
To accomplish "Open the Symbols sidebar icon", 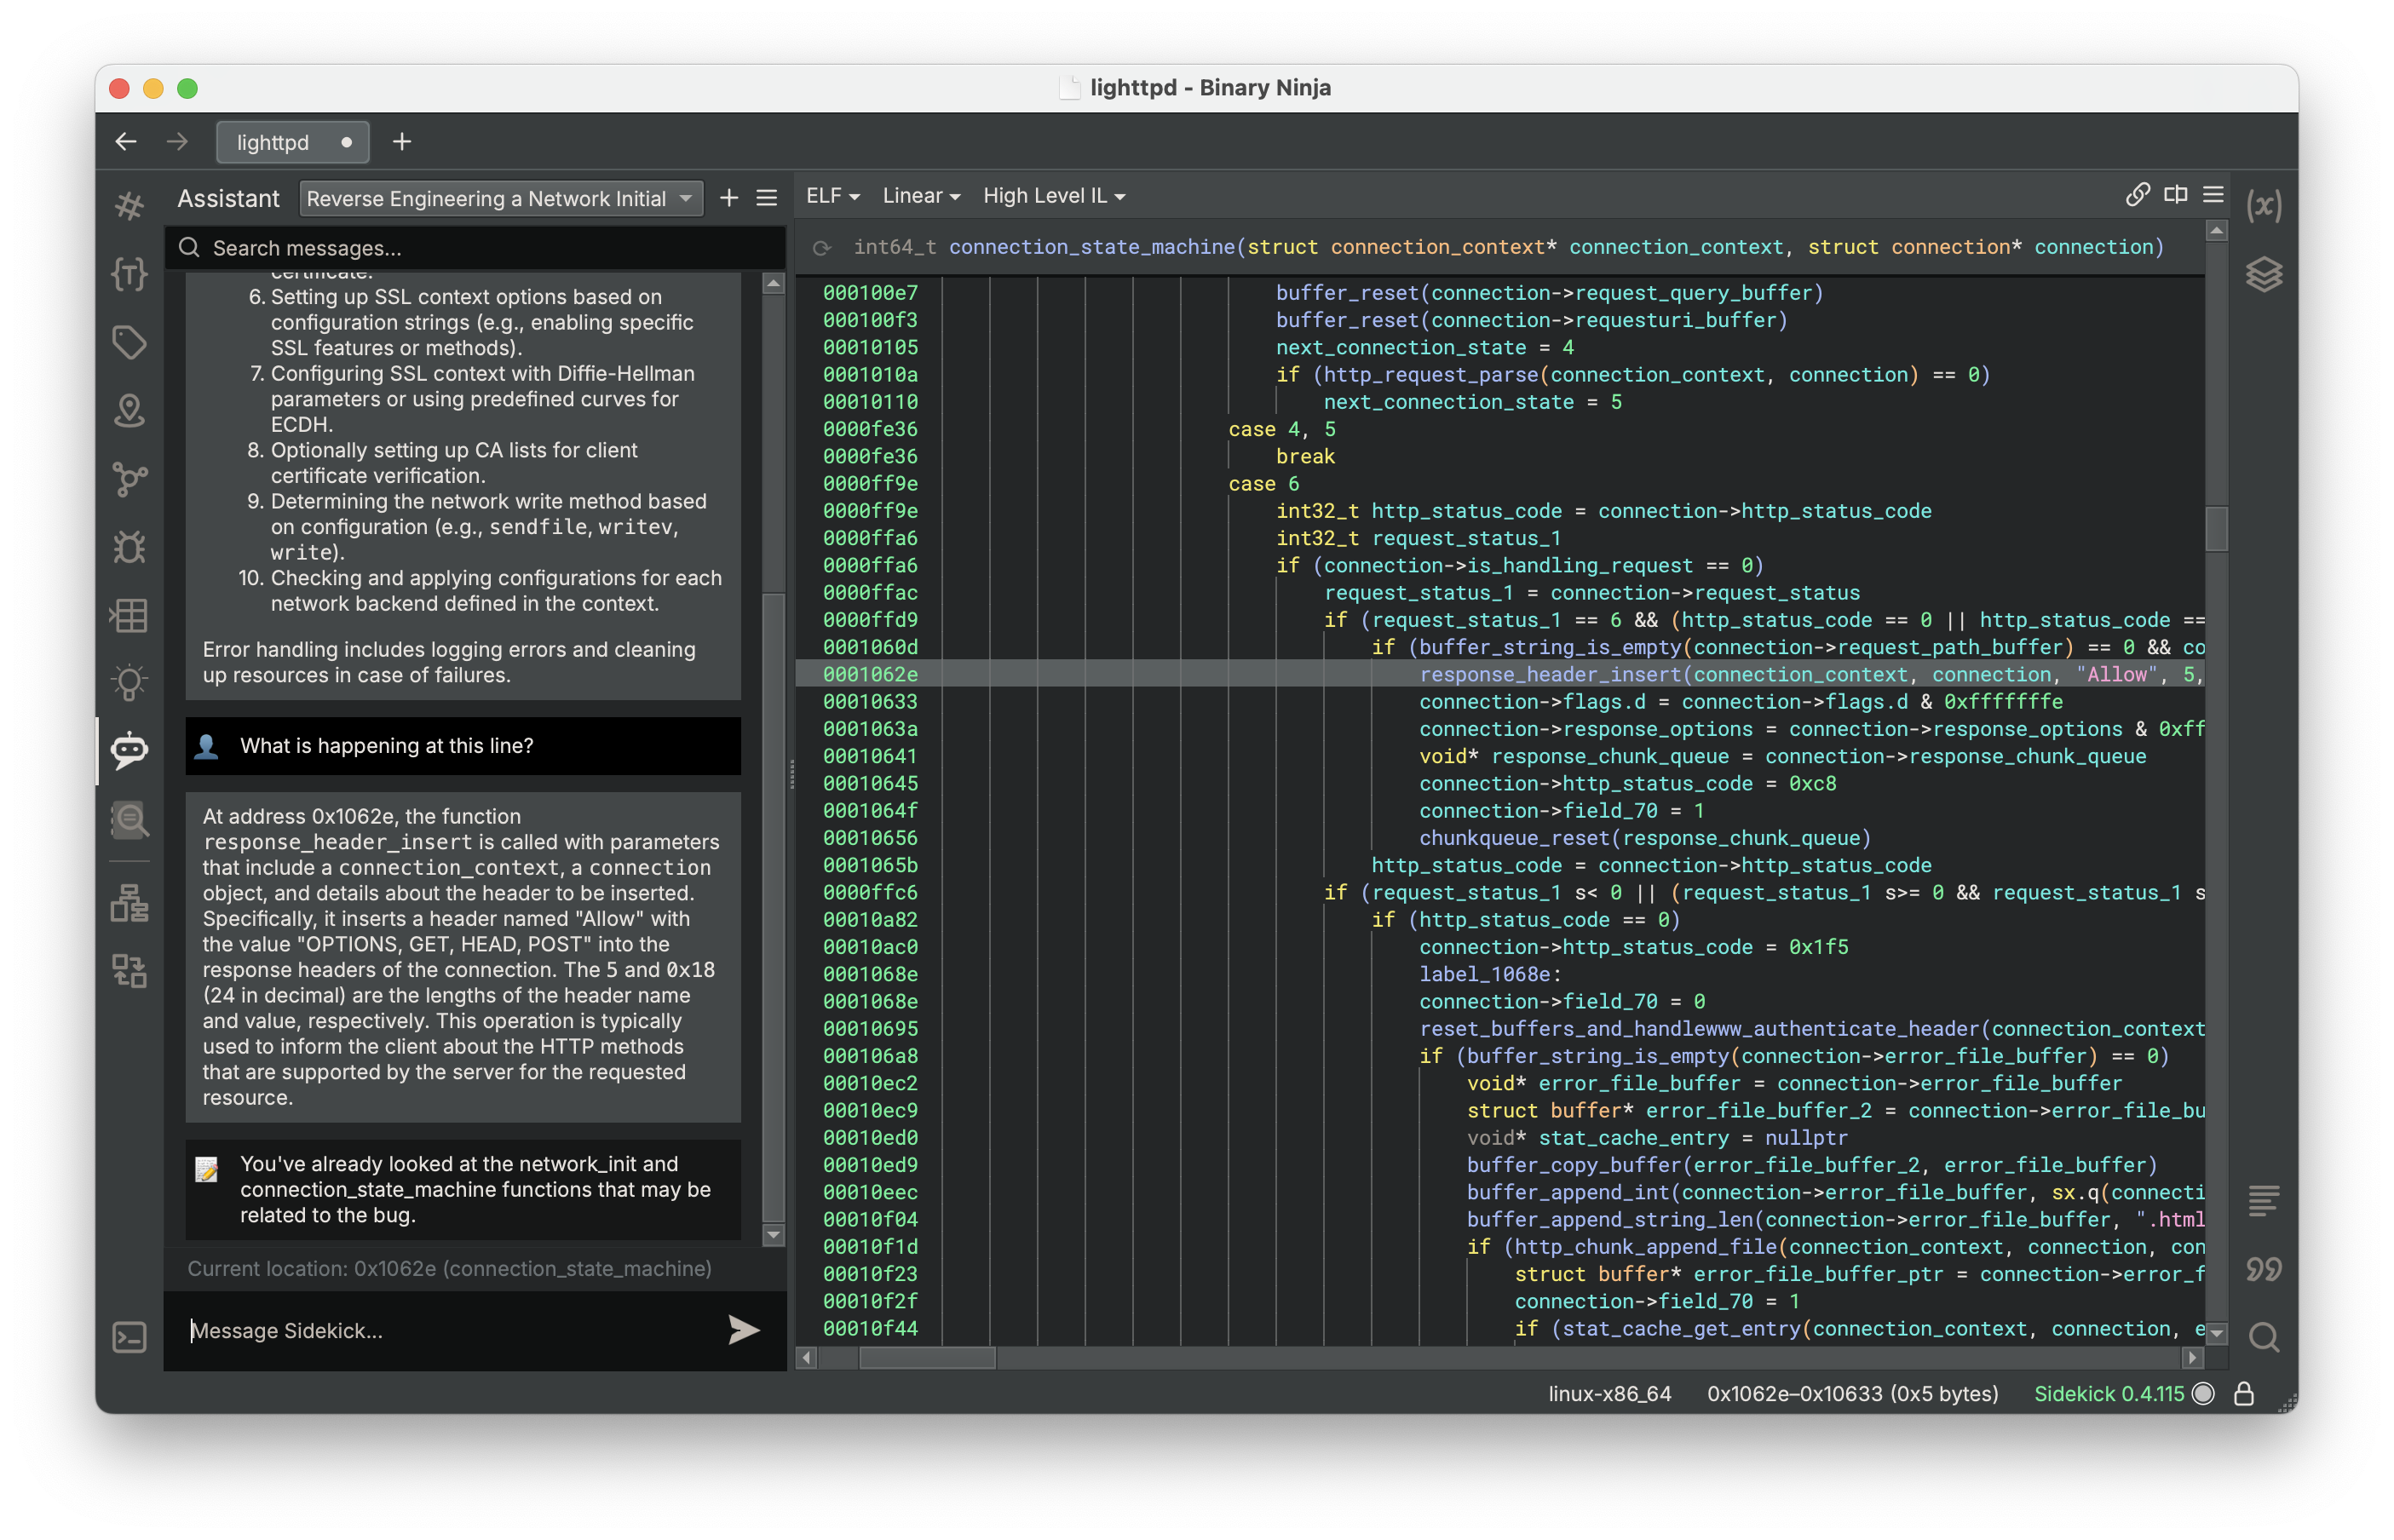I will (129, 206).
